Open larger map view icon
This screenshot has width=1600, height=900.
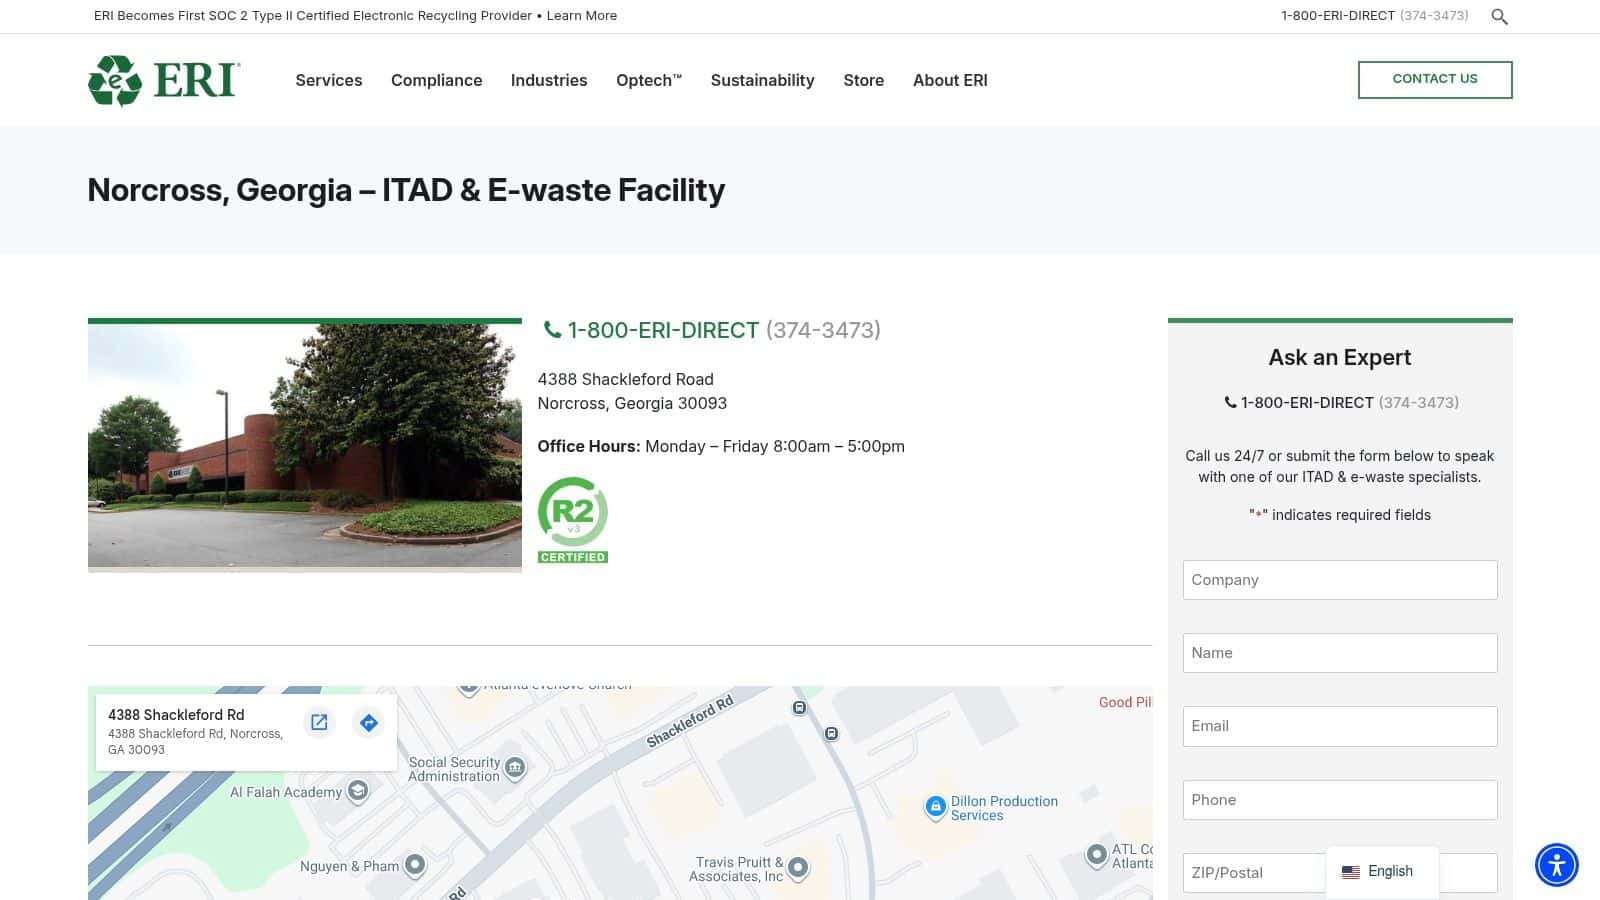319,723
